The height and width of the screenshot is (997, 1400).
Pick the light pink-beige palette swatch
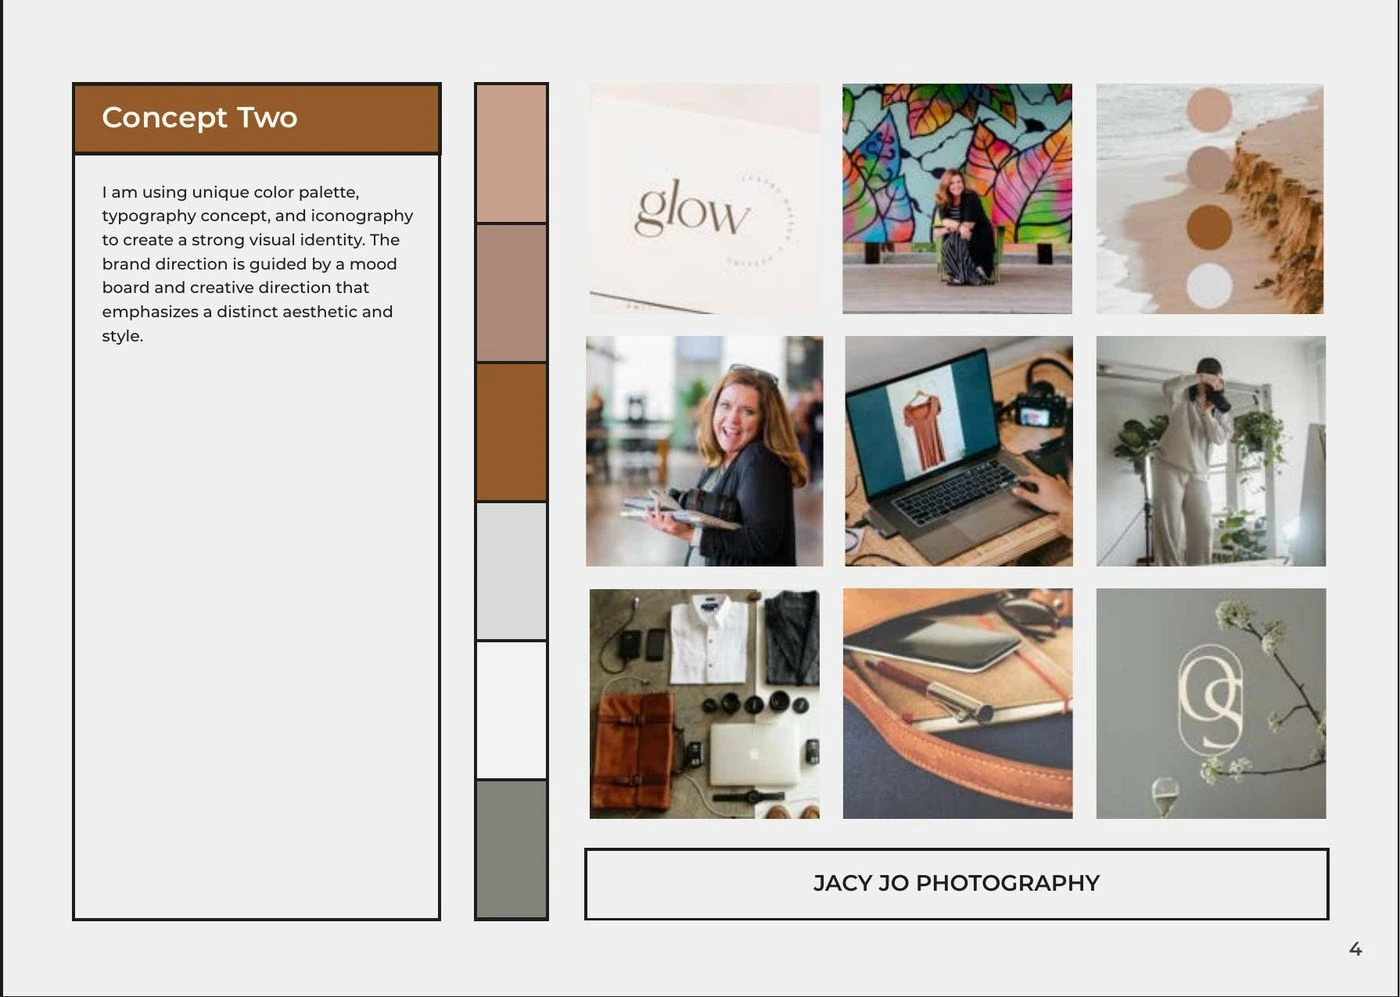511,153
